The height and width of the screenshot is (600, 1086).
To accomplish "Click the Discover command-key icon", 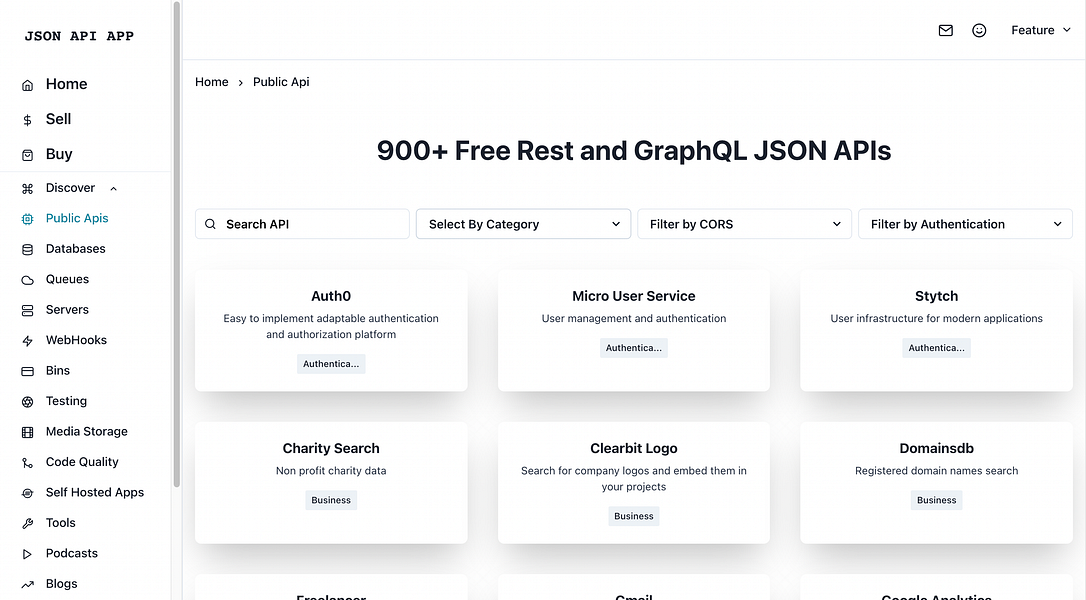I will [x=28, y=188].
